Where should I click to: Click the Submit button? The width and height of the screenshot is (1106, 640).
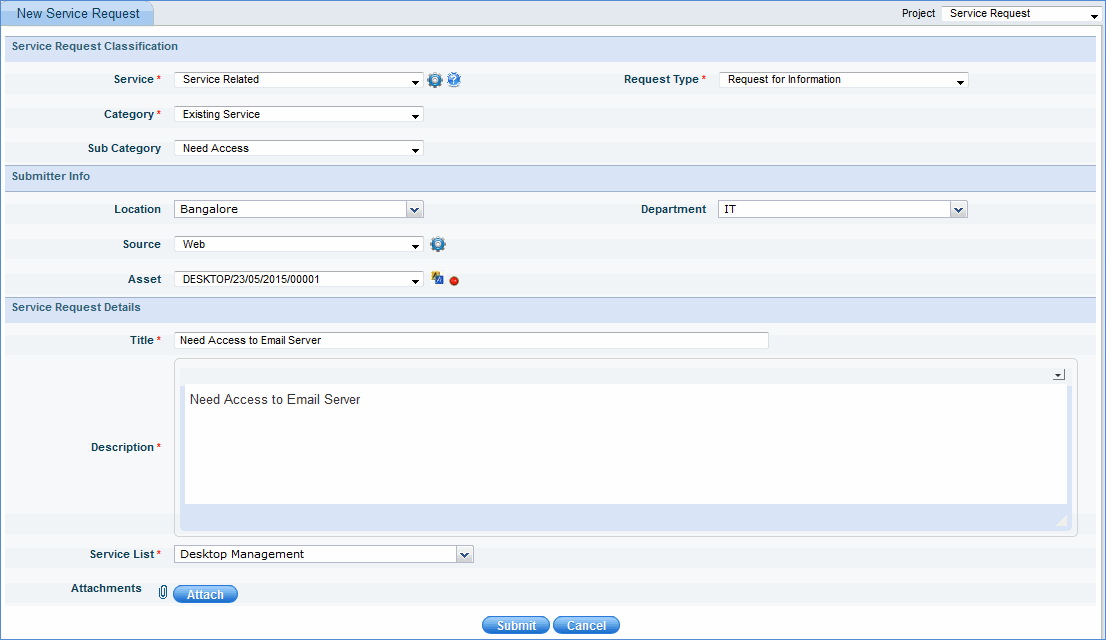tap(515, 624)
